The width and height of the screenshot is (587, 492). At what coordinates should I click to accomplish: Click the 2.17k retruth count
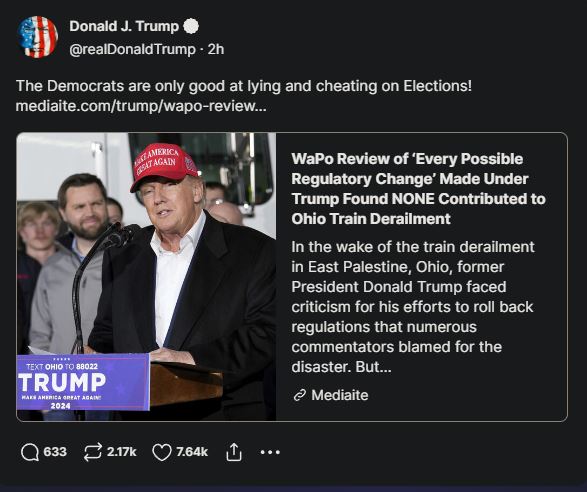(x=122, y=452)
